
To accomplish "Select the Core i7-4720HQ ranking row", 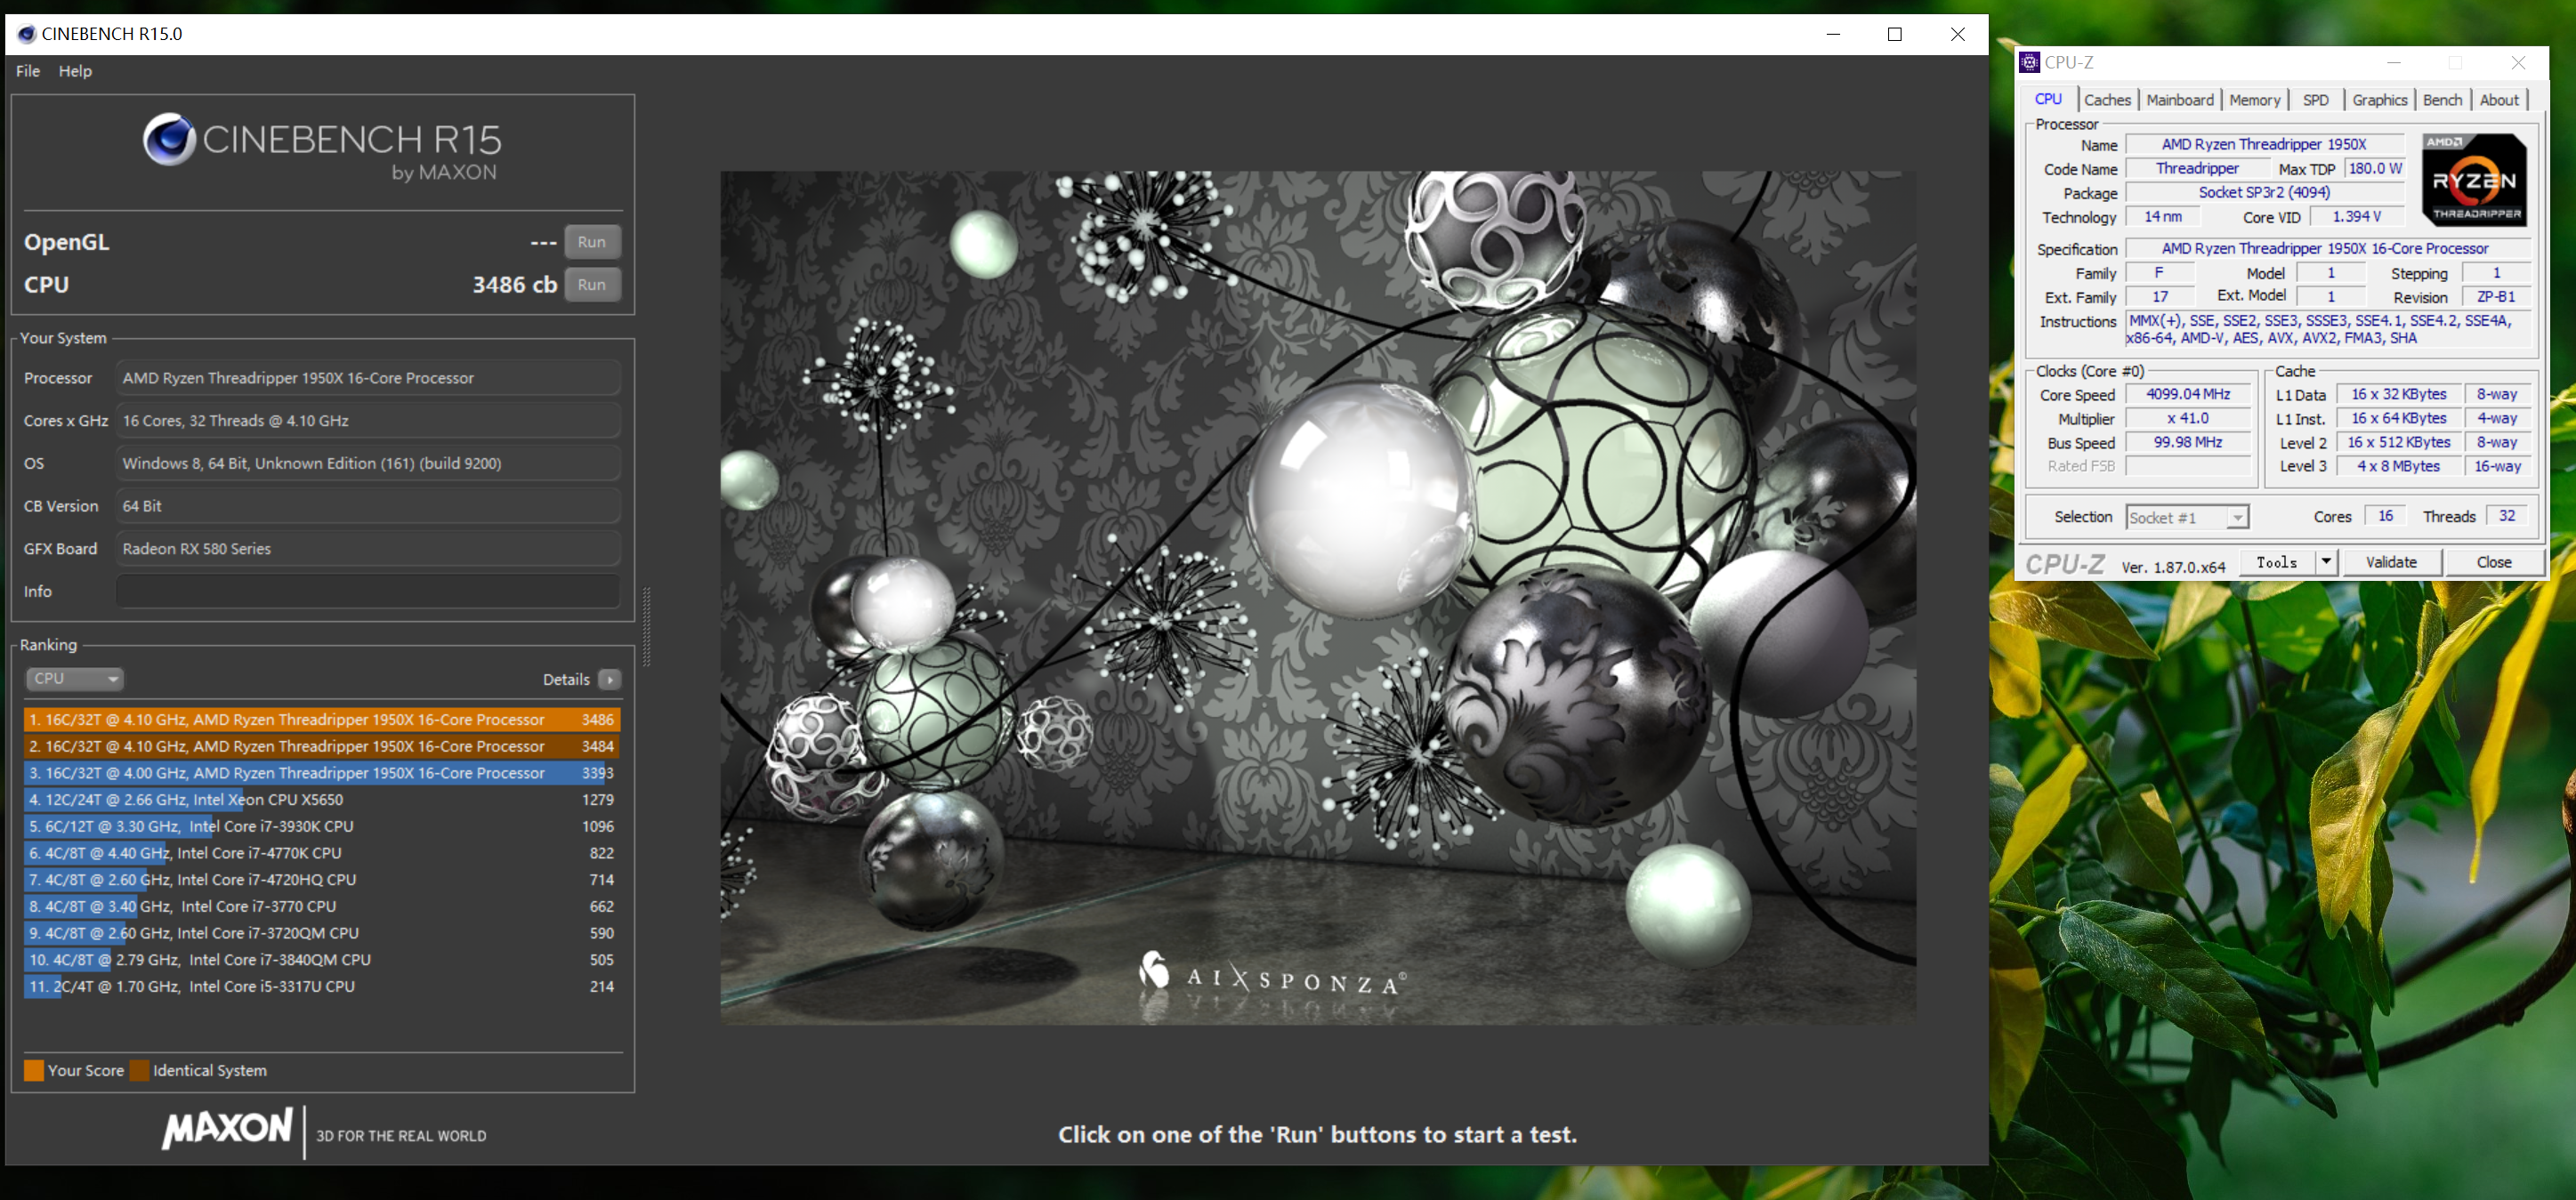I will pos(322,880).
